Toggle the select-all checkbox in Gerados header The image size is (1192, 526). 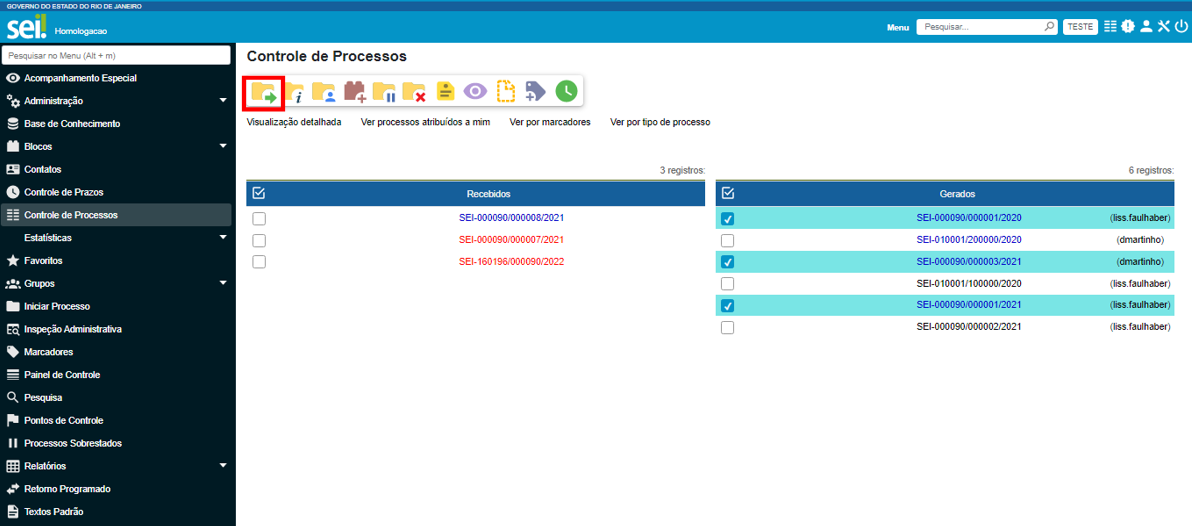(727, 193)
